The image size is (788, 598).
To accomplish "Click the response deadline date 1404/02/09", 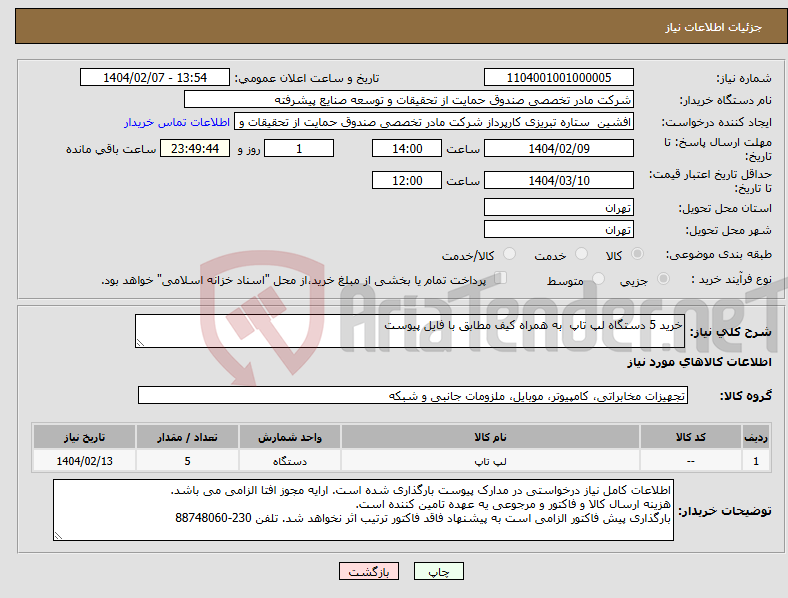I will [x=558, y=148].
